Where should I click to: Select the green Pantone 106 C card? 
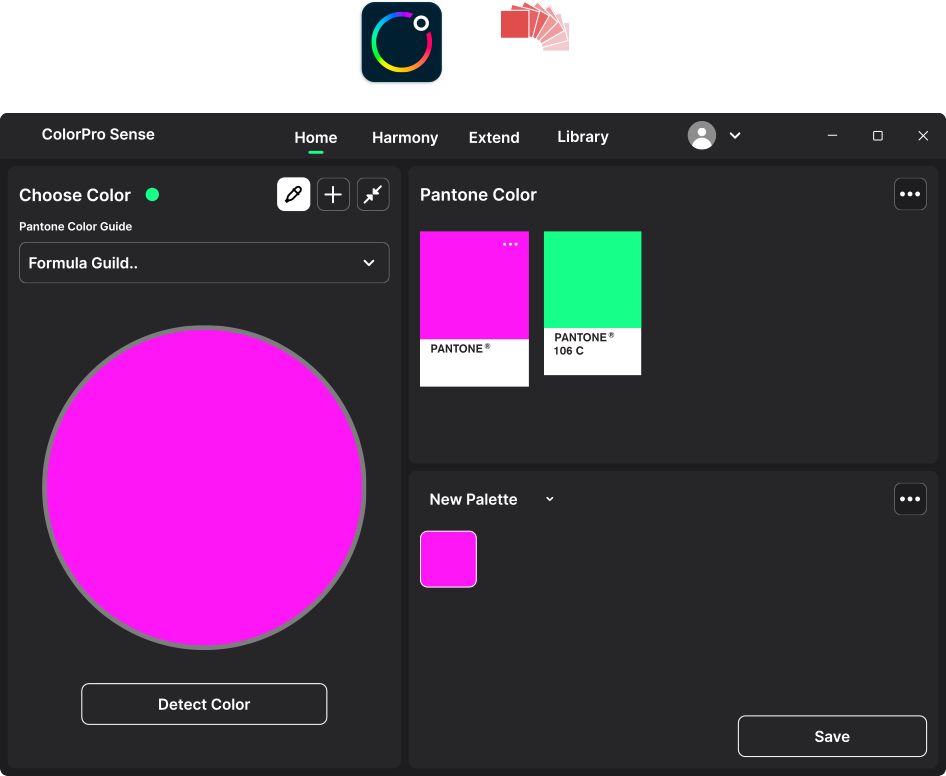[592, 303]
